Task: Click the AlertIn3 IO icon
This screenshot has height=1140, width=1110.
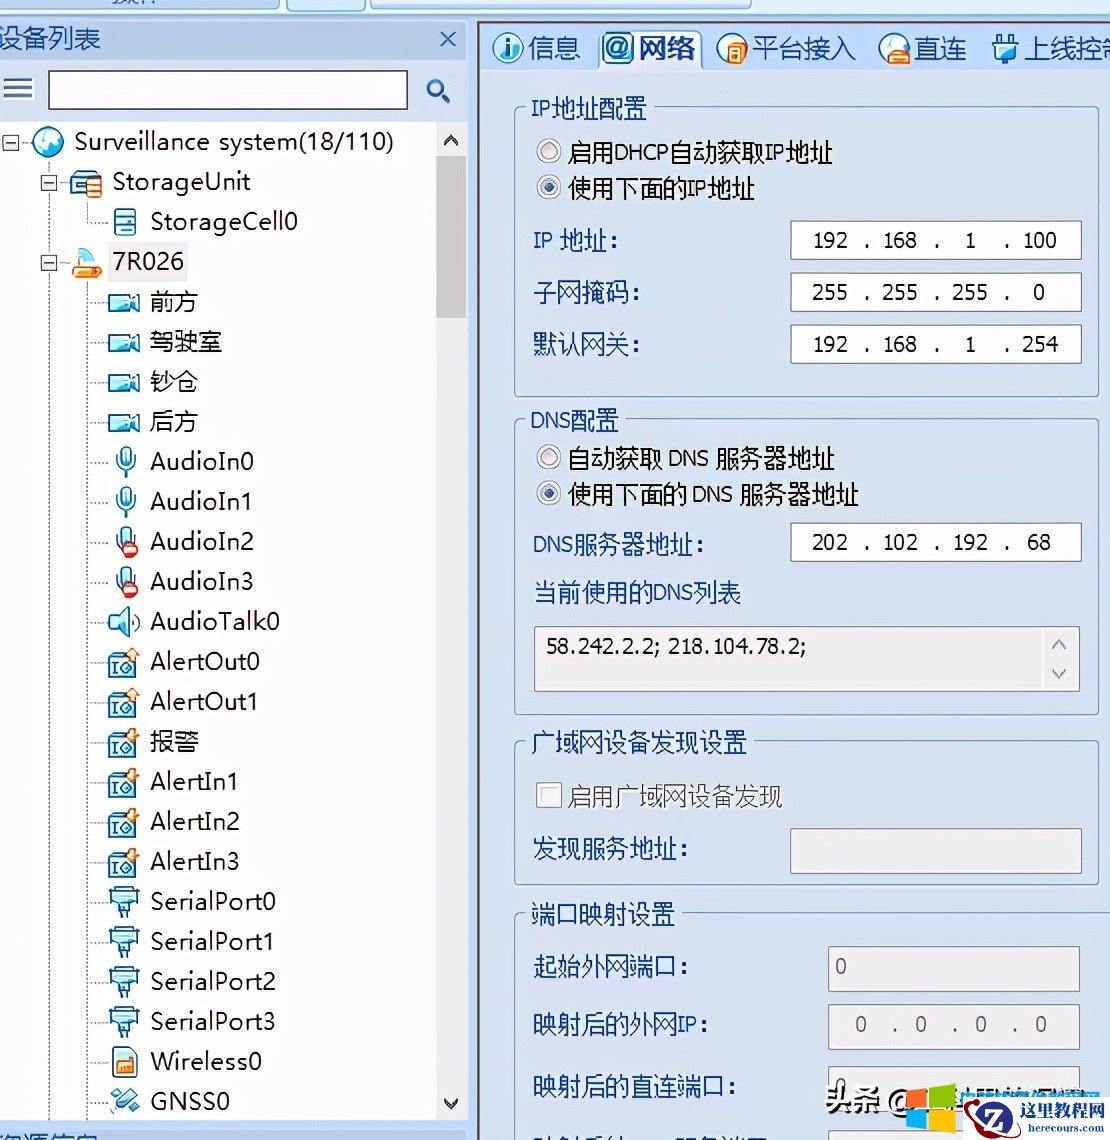Action: click(x=123, y=862)
